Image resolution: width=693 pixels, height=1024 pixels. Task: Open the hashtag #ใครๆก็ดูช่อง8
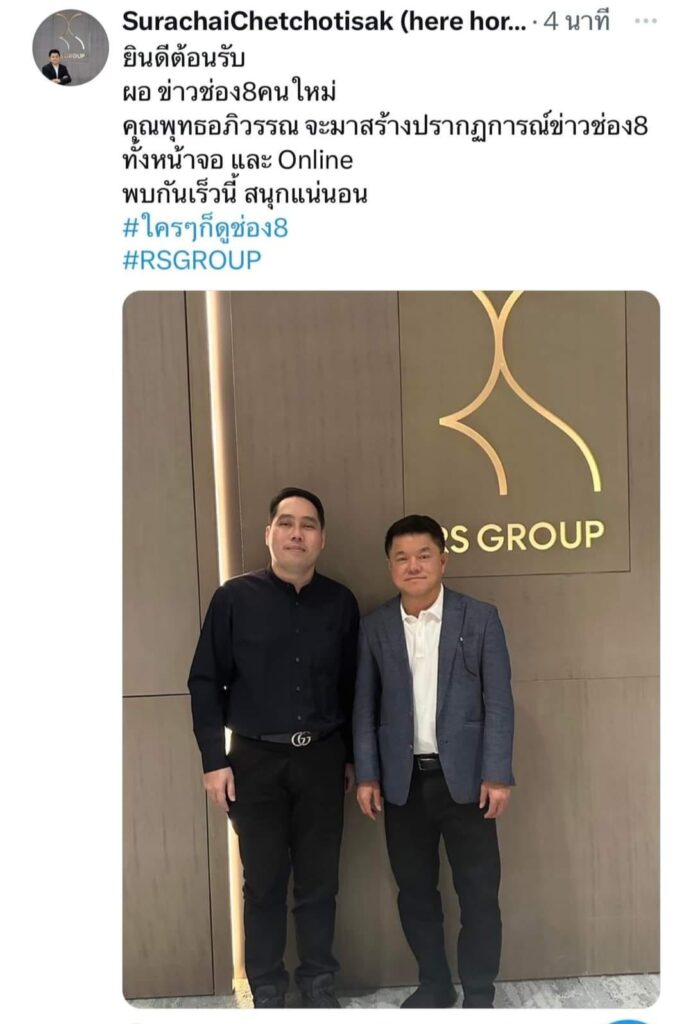pos(205,228)
